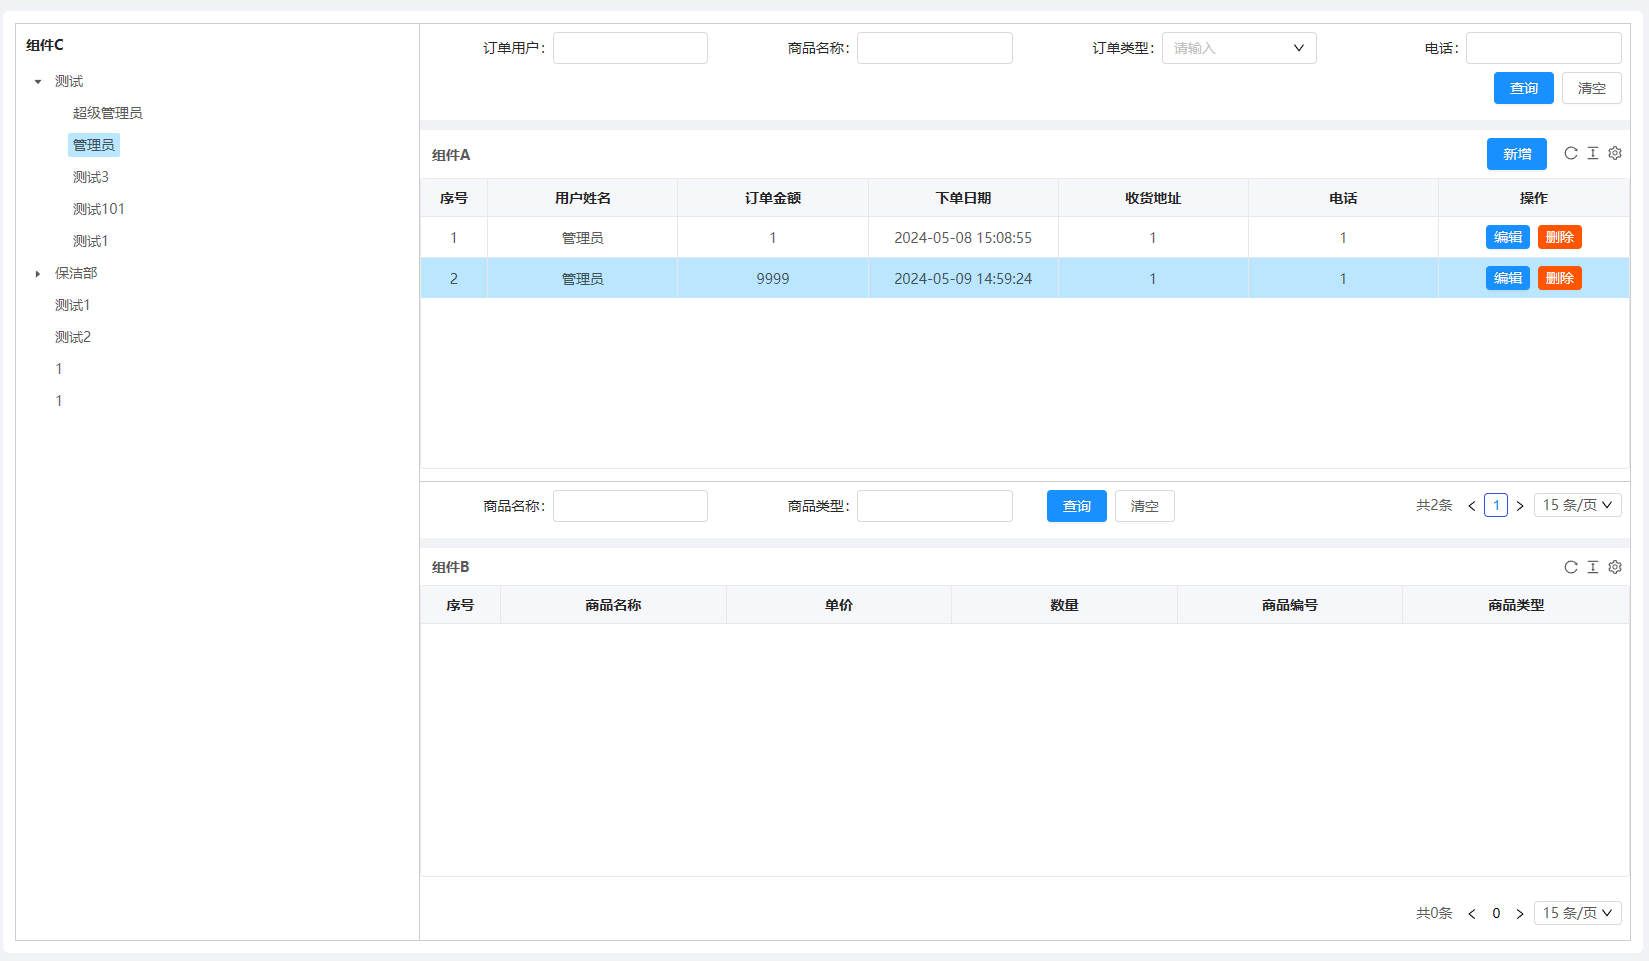
Task: Click the density icon in 组件B header
Action: click(x=1593, y=567)
